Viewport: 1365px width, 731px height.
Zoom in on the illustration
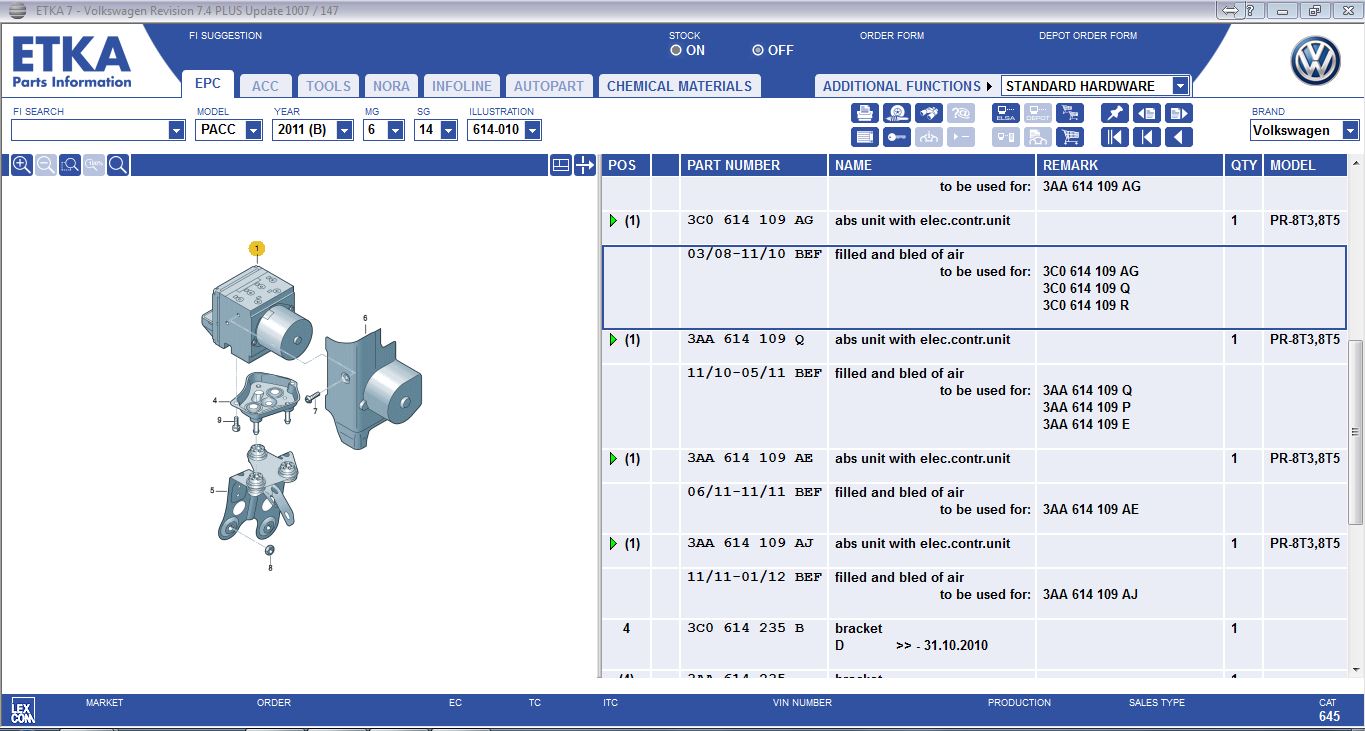(21, 164)
